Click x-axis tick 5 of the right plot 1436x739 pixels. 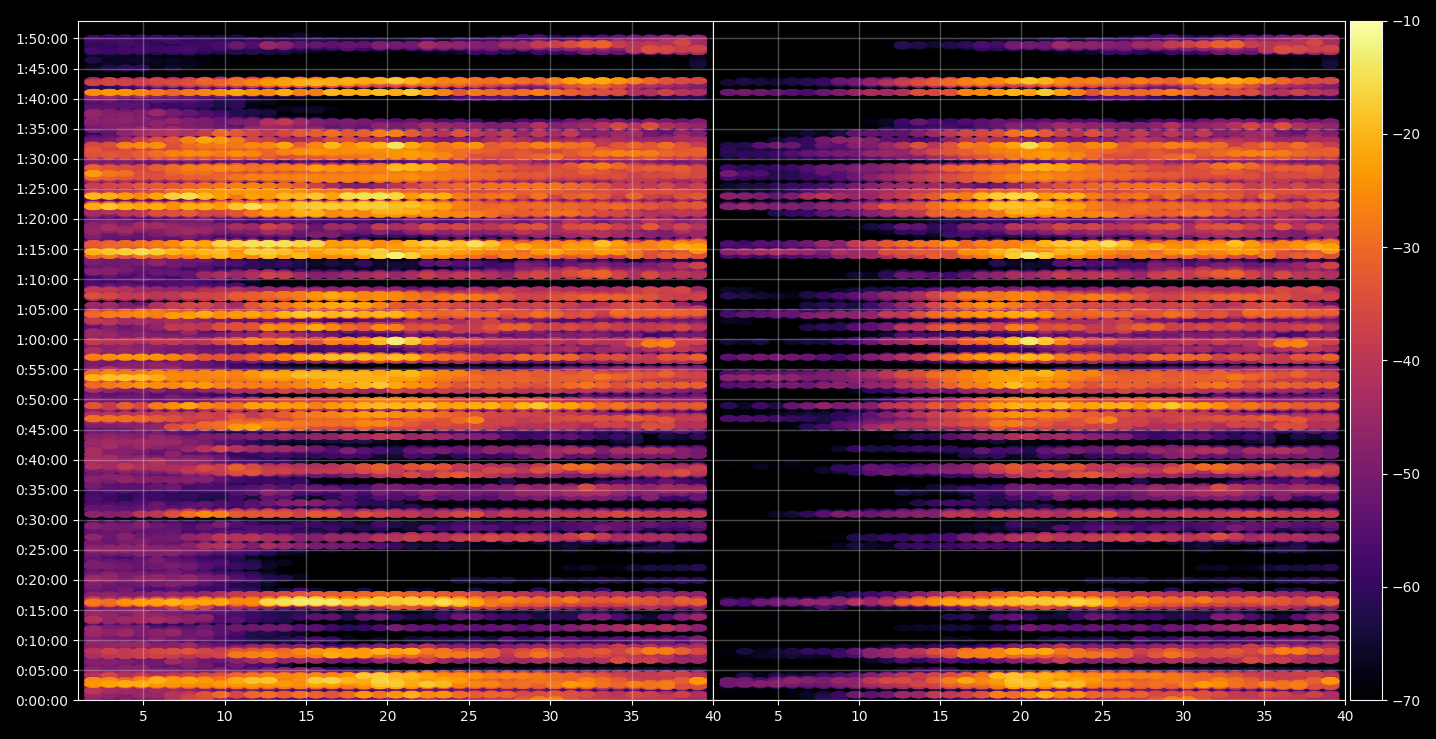pos(777,717)
